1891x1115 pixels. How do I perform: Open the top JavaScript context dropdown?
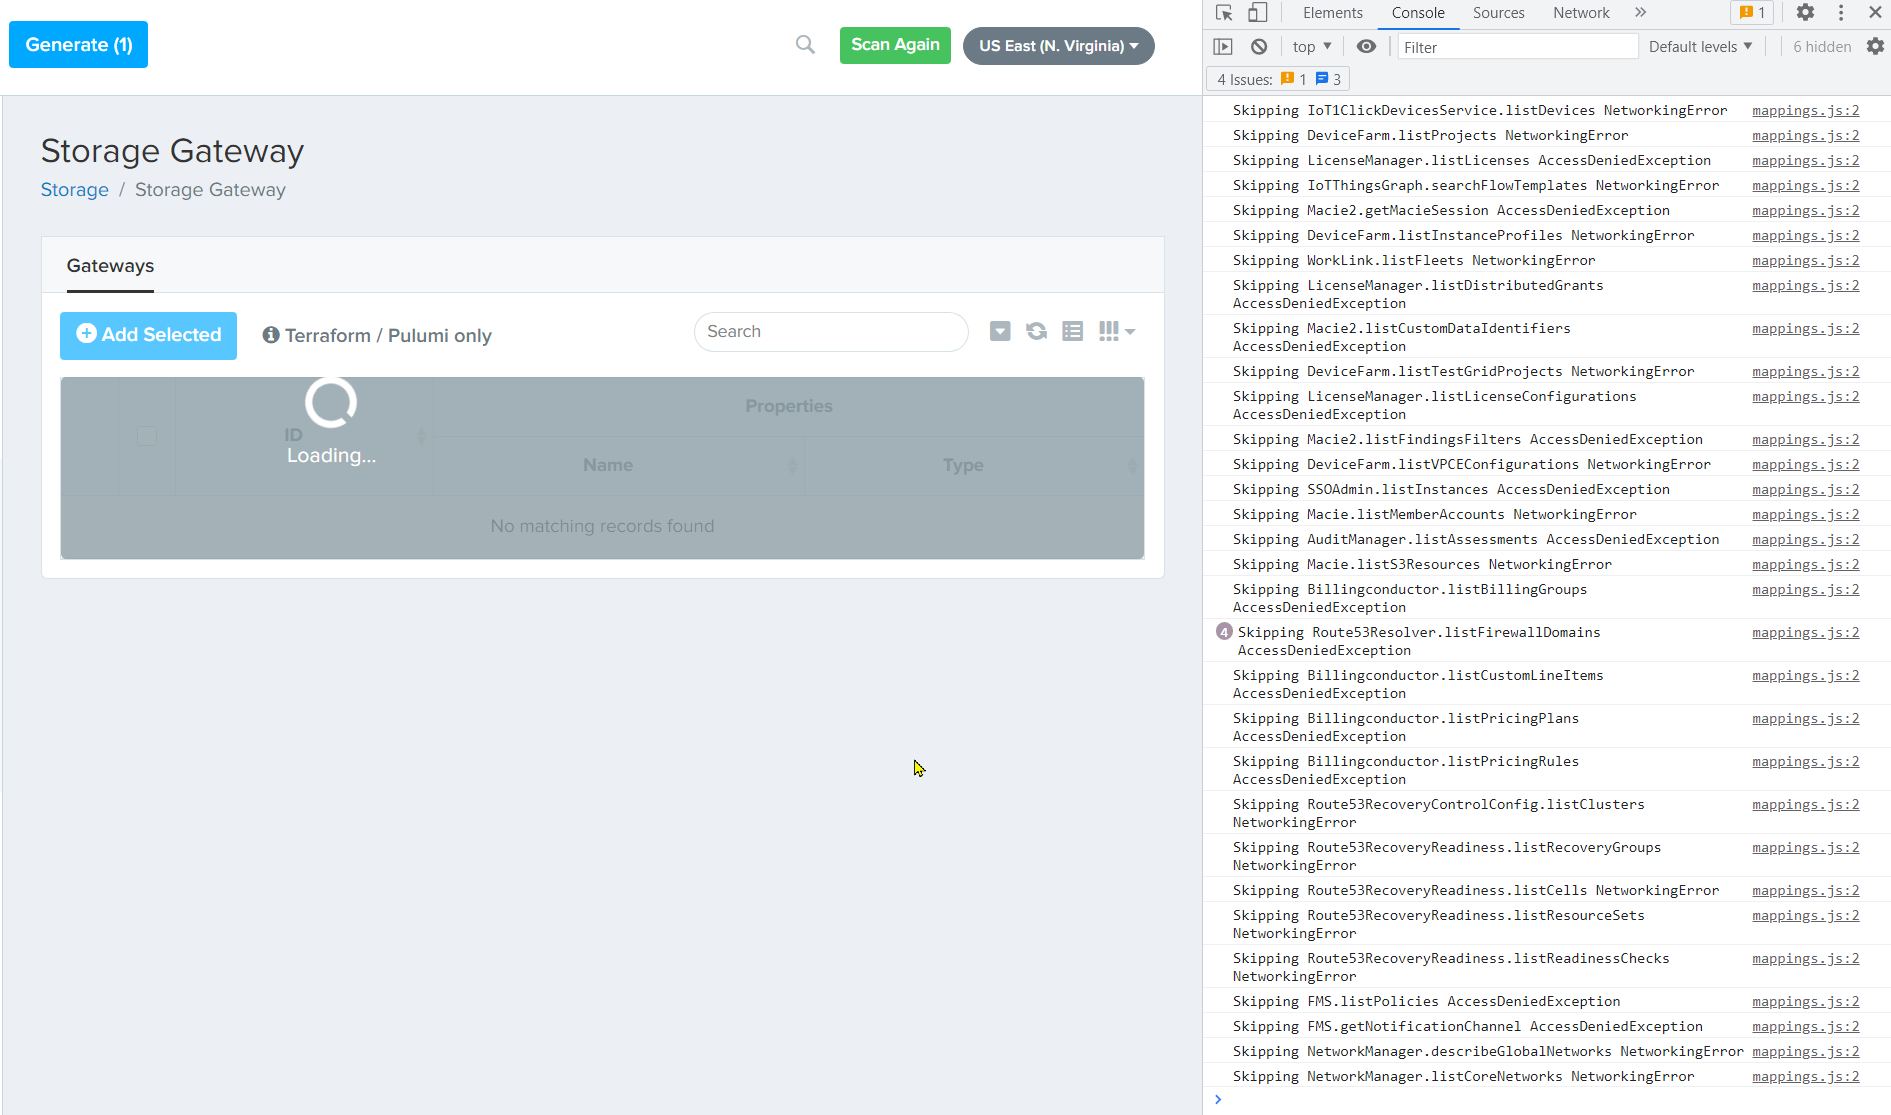pos(1311,47)
